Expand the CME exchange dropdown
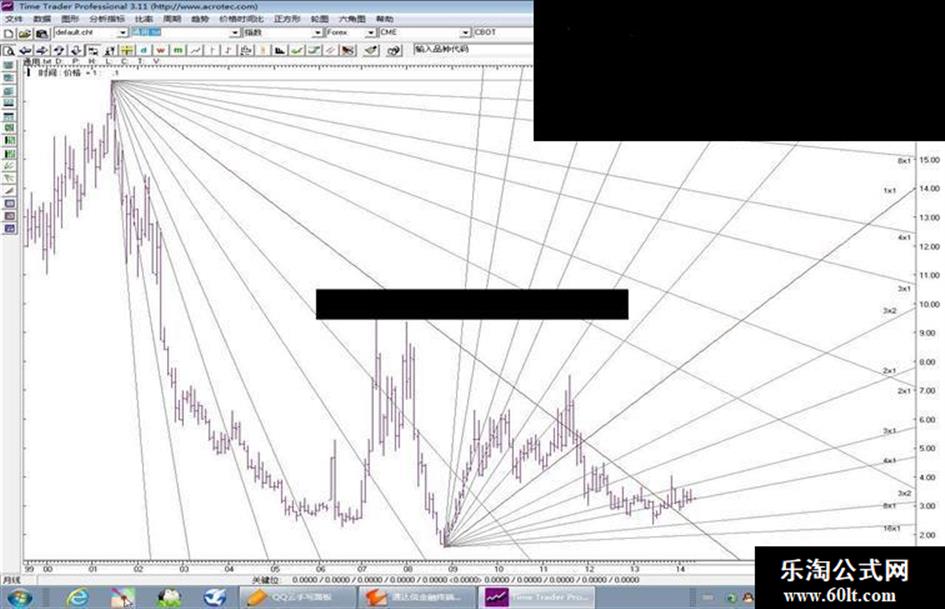Image resolution: width=945 pixels, height=609 pixels. pyautogui.click(x=465, y=33)
